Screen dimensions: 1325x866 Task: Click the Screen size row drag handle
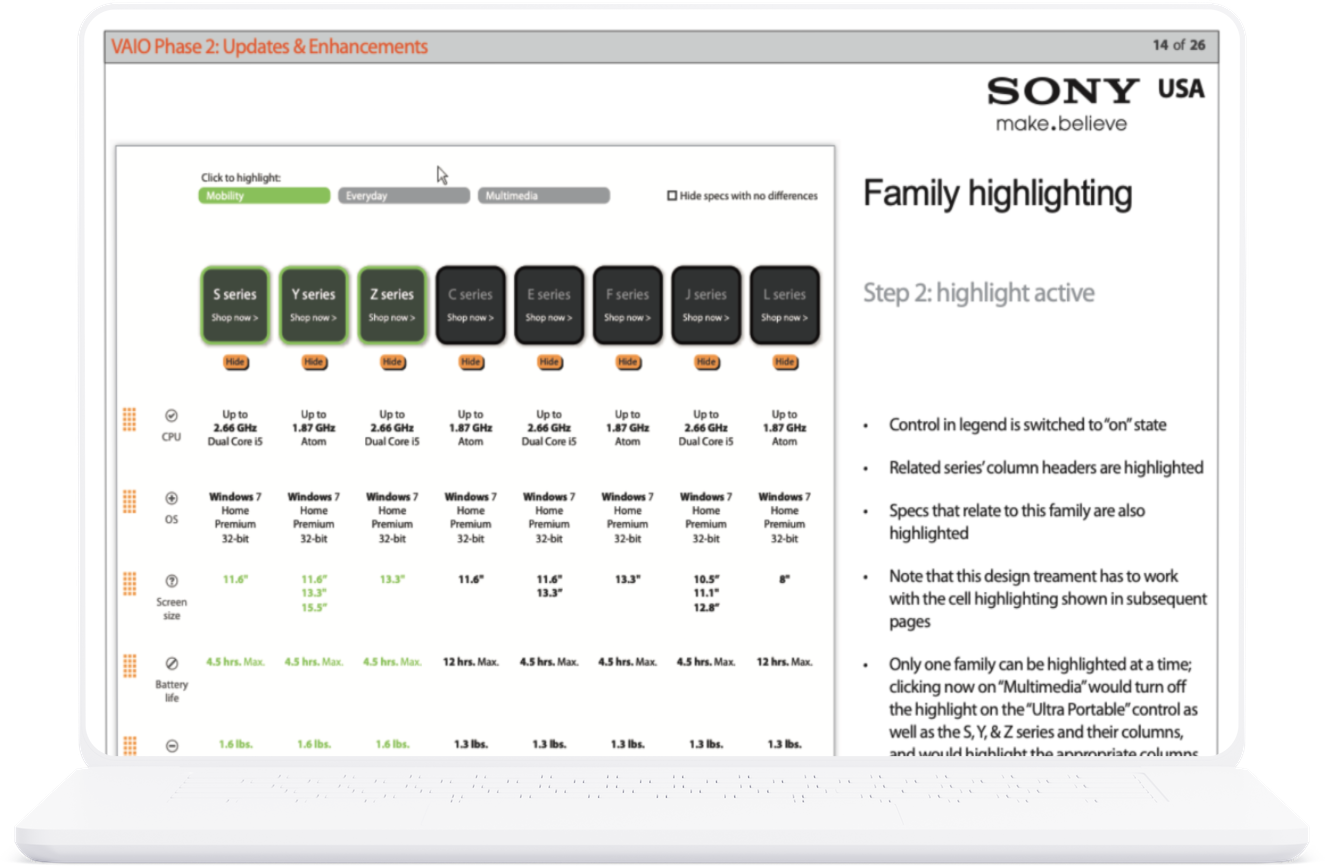(129, 584)
